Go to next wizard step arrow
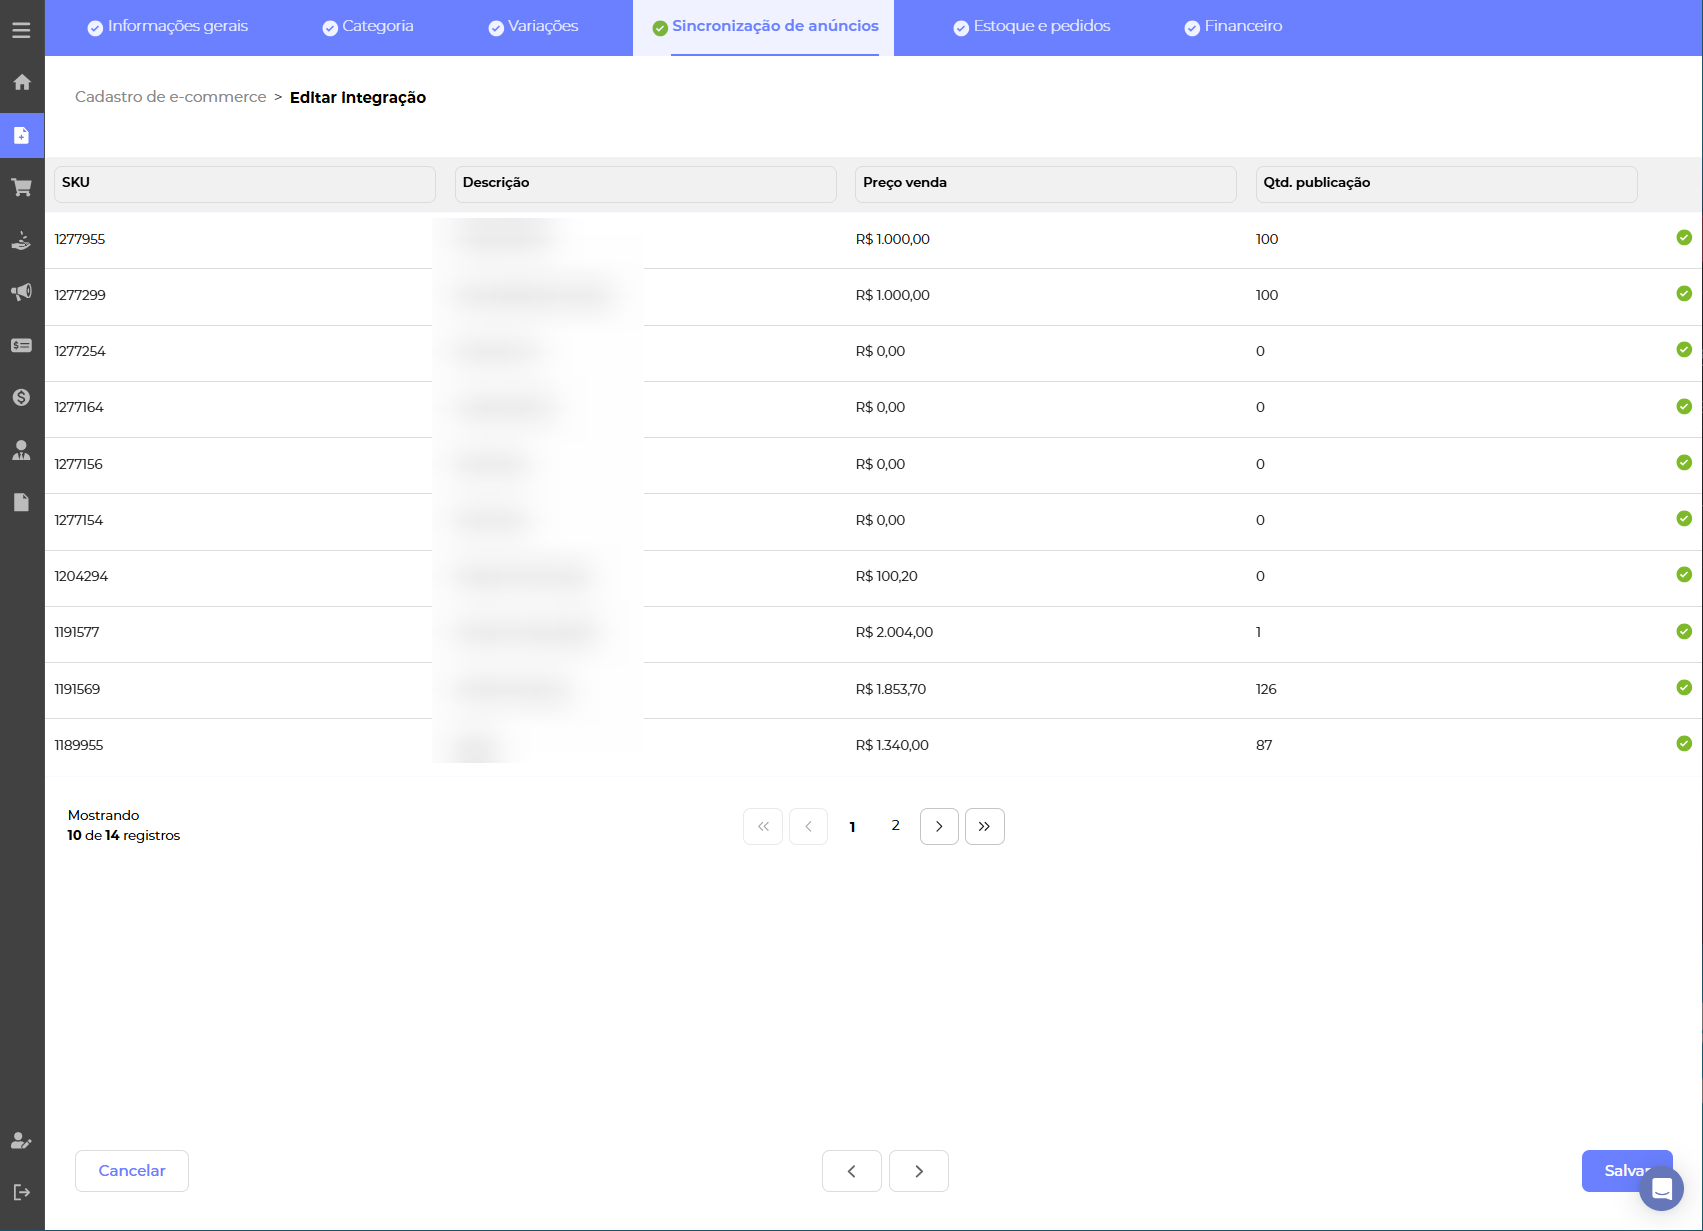The width and height of the screenshot is (1703, 1231). coord(918,1171)
